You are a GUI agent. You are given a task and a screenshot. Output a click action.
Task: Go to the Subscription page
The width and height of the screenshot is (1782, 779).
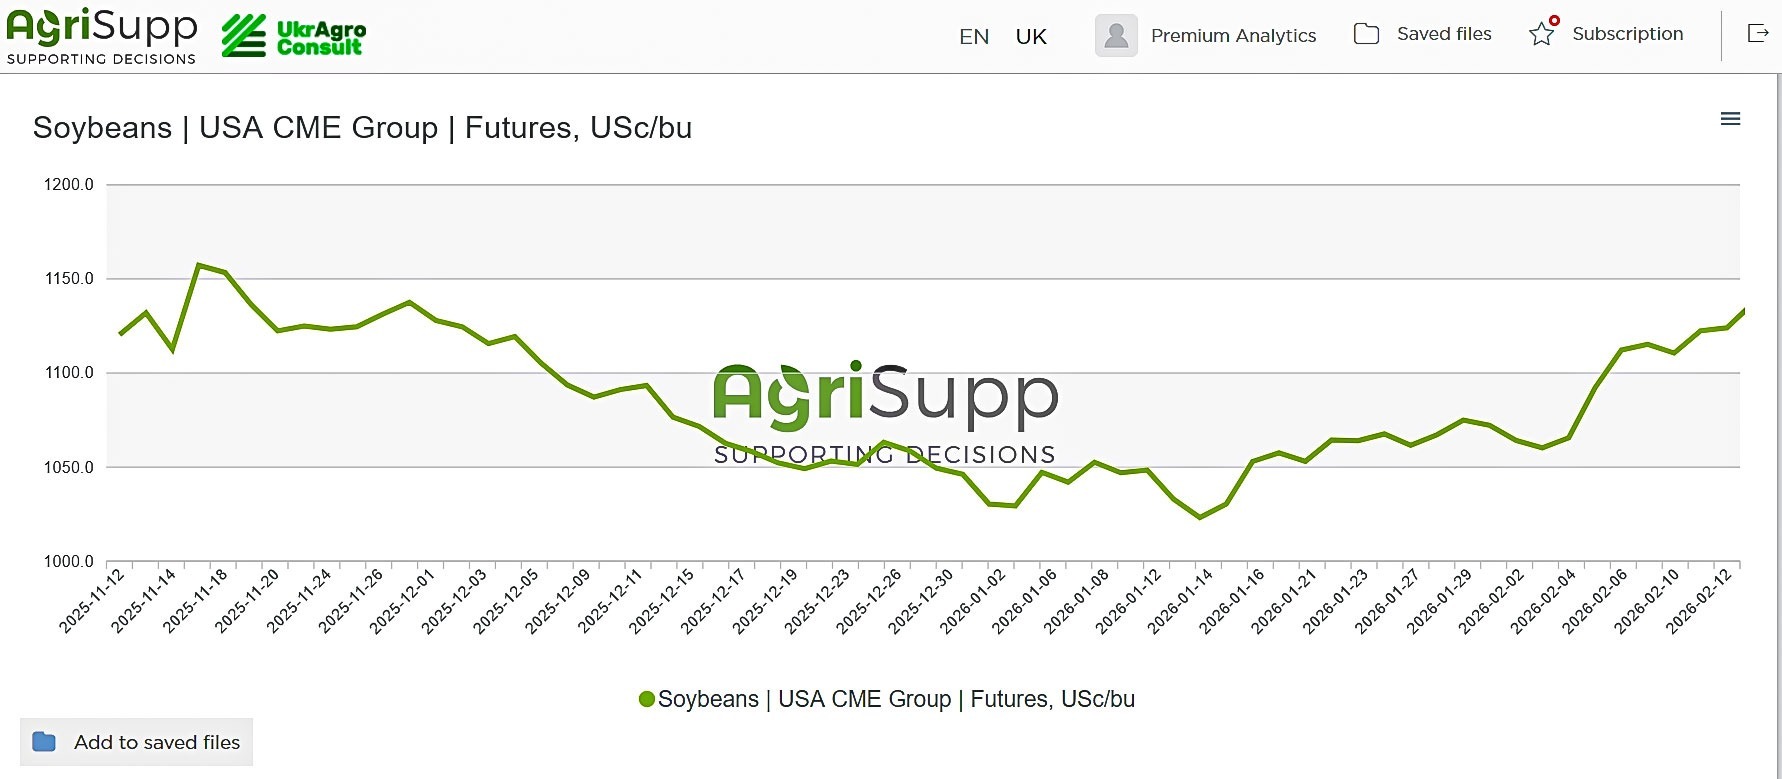pyautogui.click(x=1627, y=34)
